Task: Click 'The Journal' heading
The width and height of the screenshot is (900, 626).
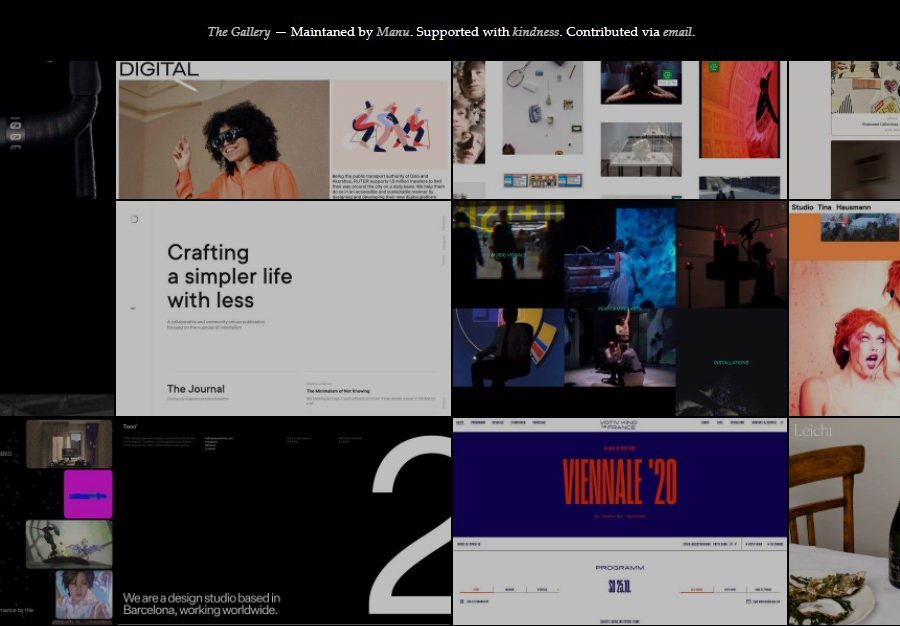Action: coord(196,389)
